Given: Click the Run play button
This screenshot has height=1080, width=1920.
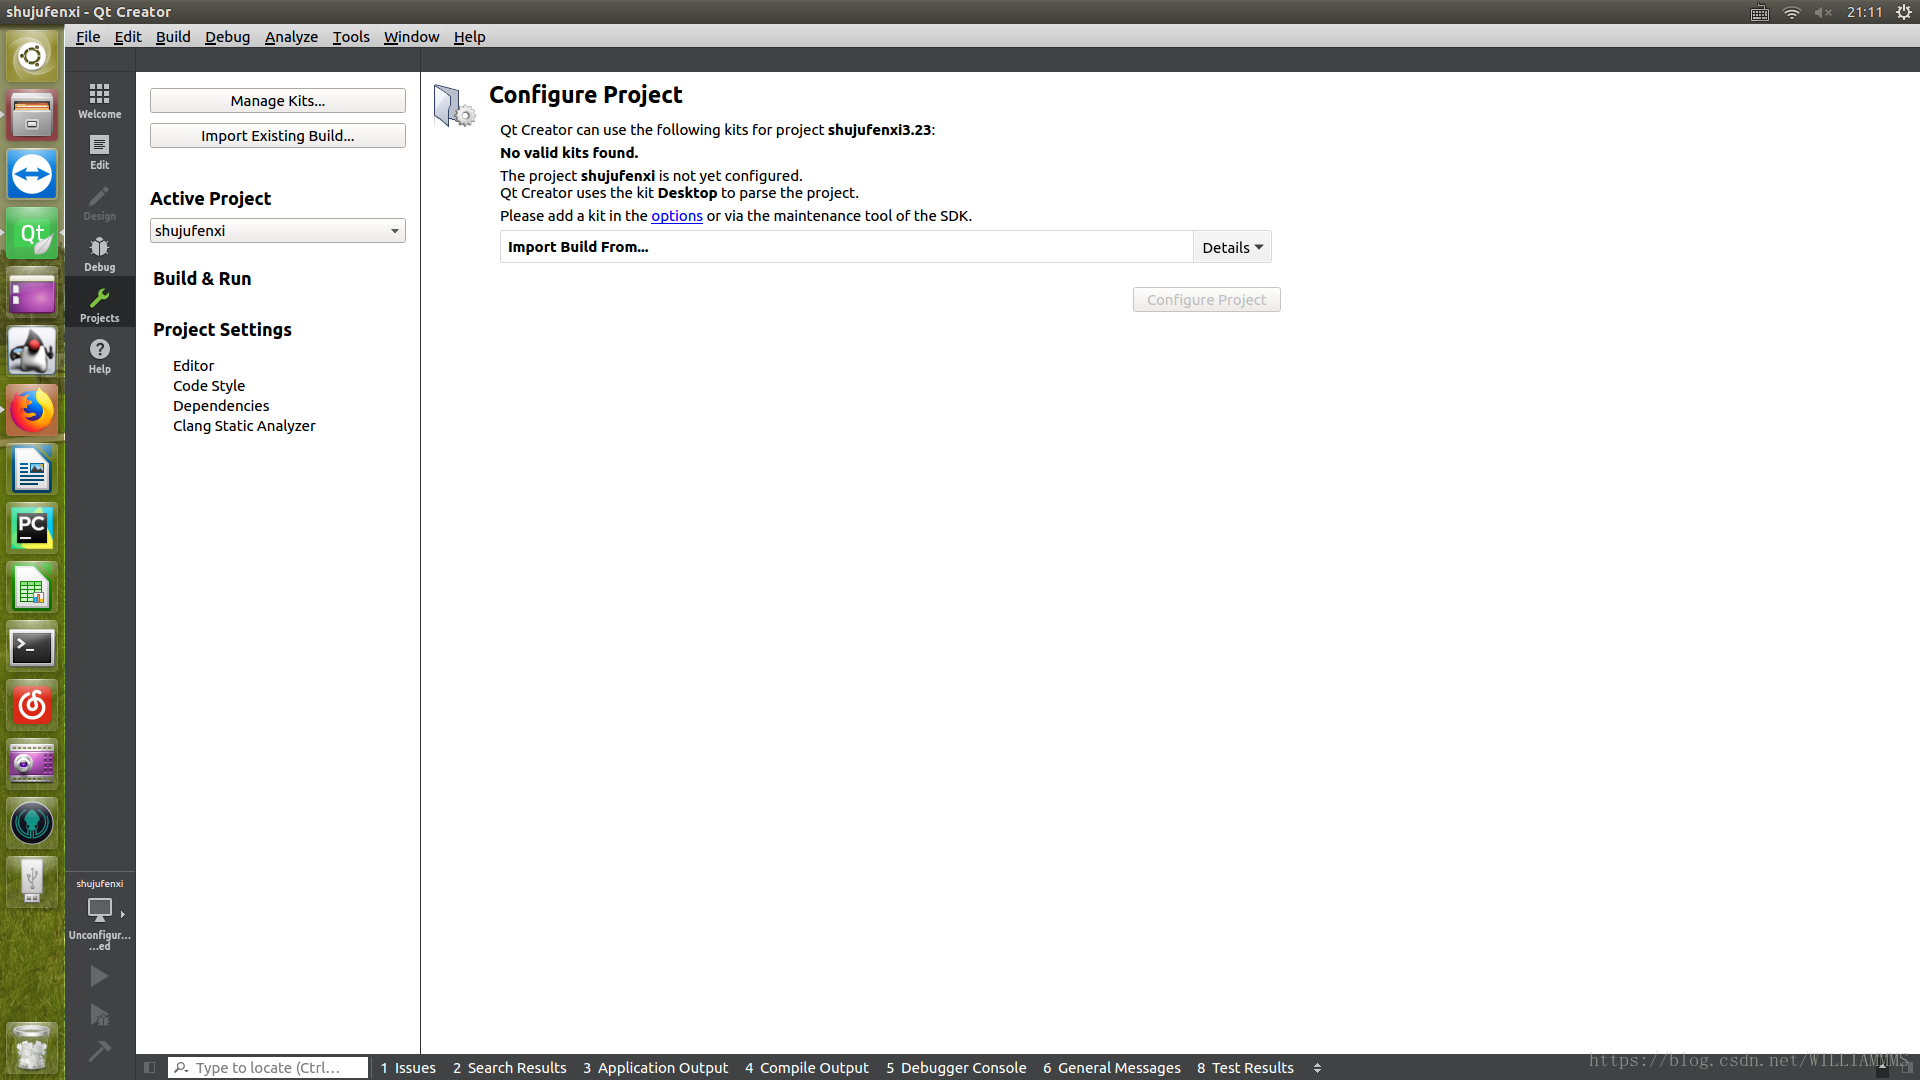Looking at the screenshot, I should 99,976.
